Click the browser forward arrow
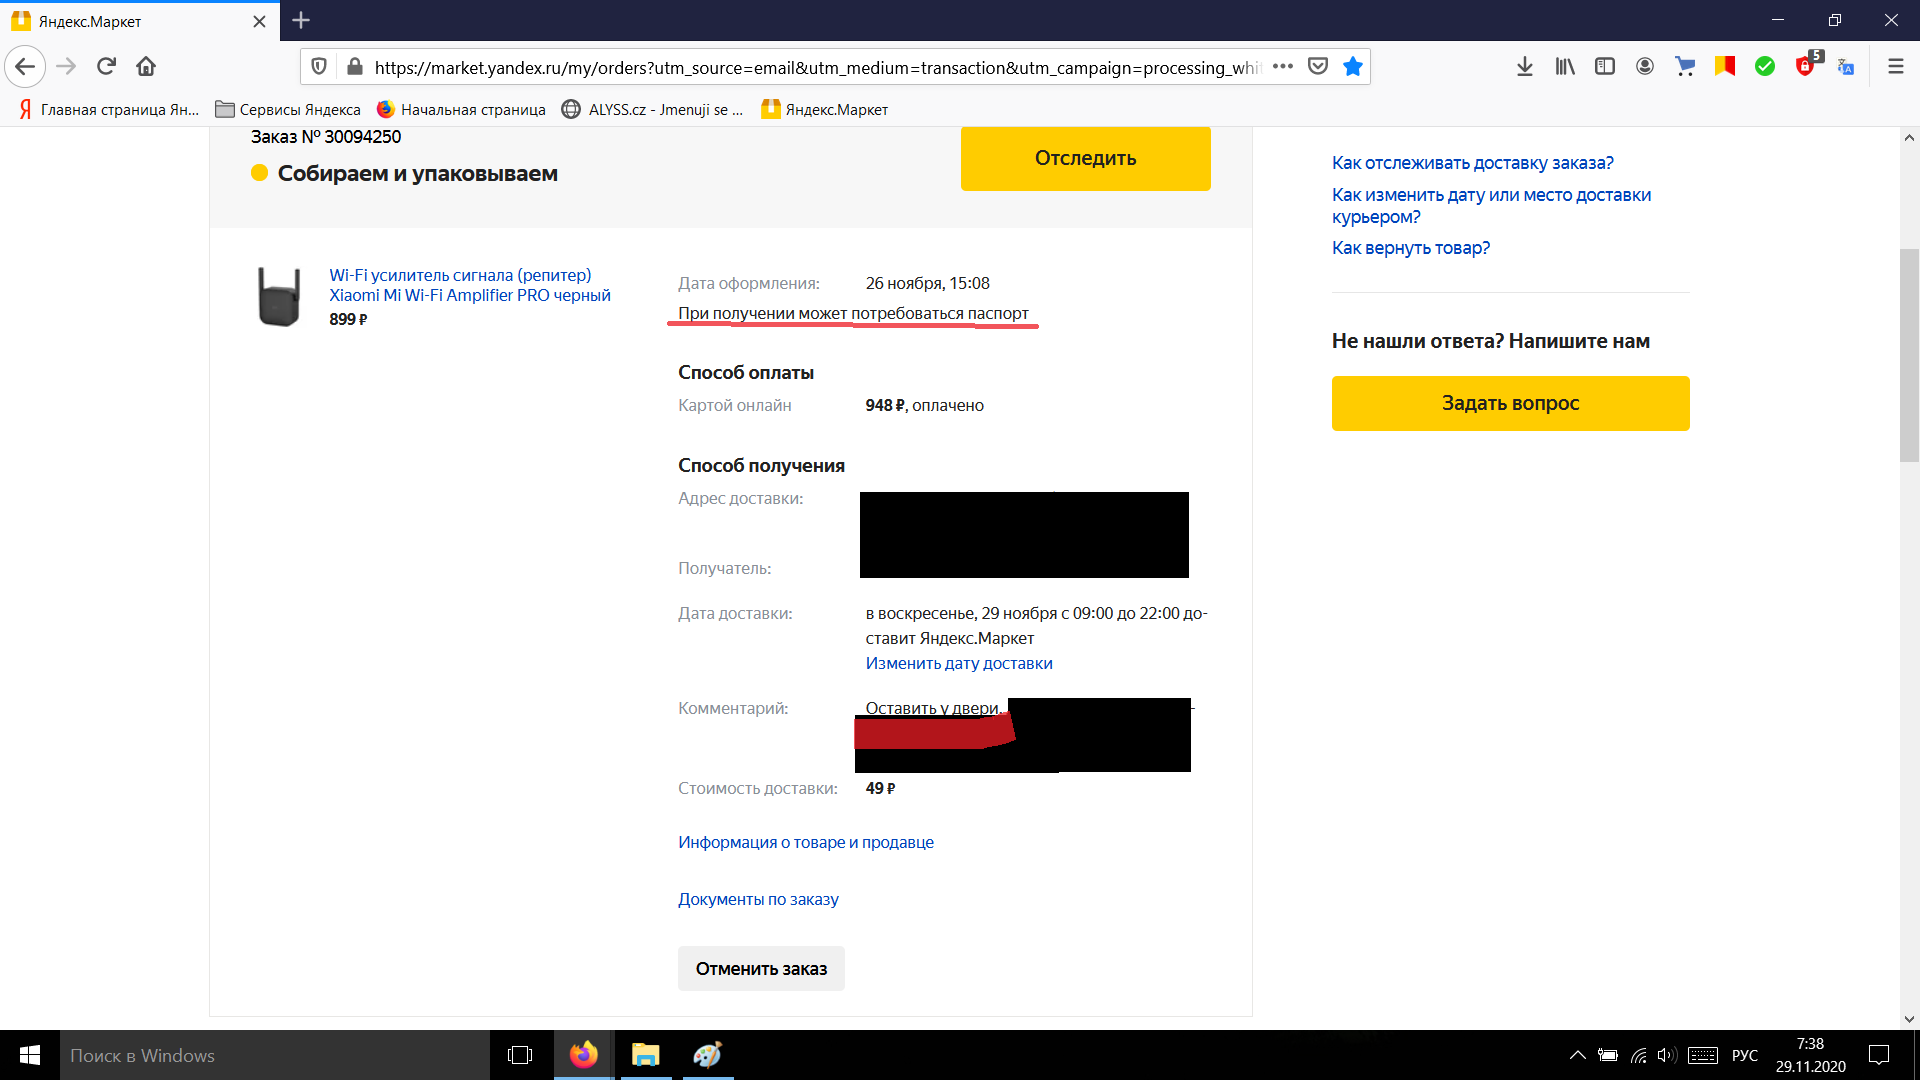1920x1080 pixels. (x=66, y=67)
